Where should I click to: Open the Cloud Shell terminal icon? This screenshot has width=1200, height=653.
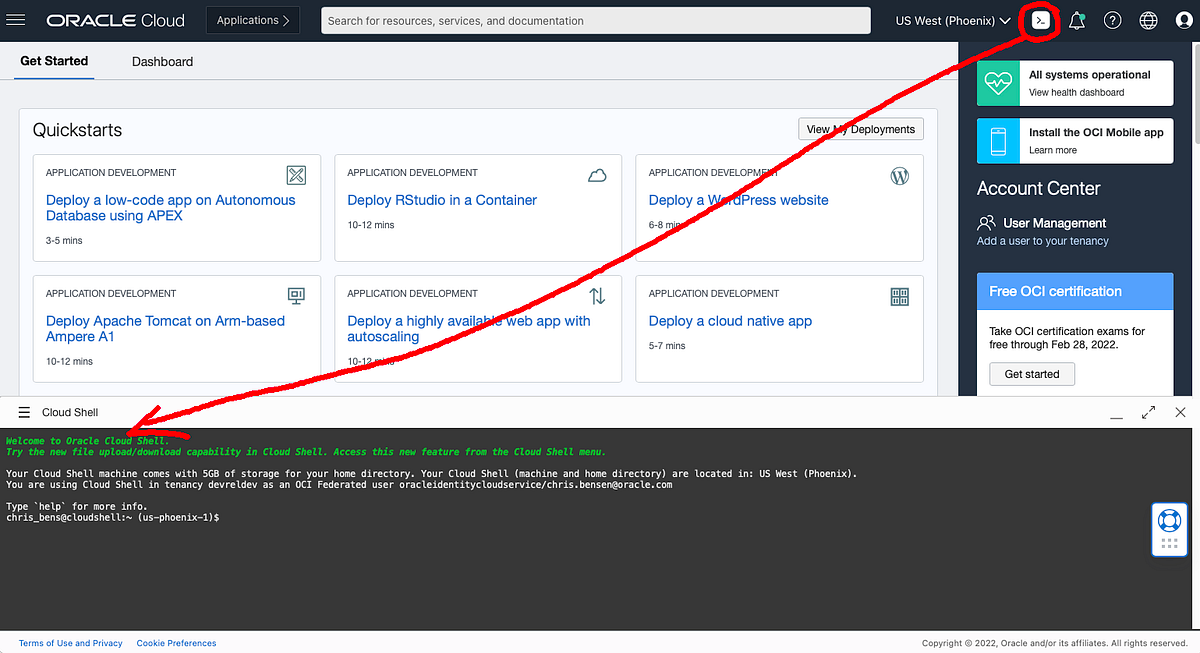click(1039, 20)
